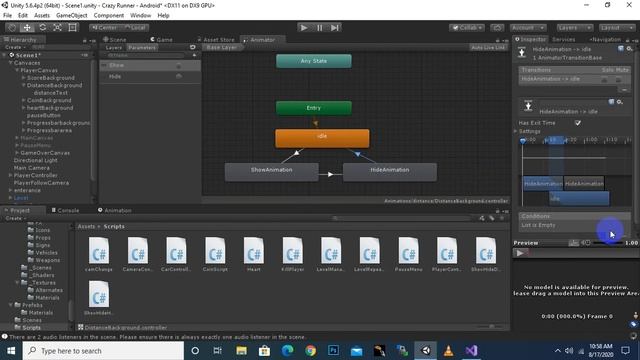This screenshot has height=360, width=640.
Task: Open the Scripts folder in Project tree
Action: [31, 327]
